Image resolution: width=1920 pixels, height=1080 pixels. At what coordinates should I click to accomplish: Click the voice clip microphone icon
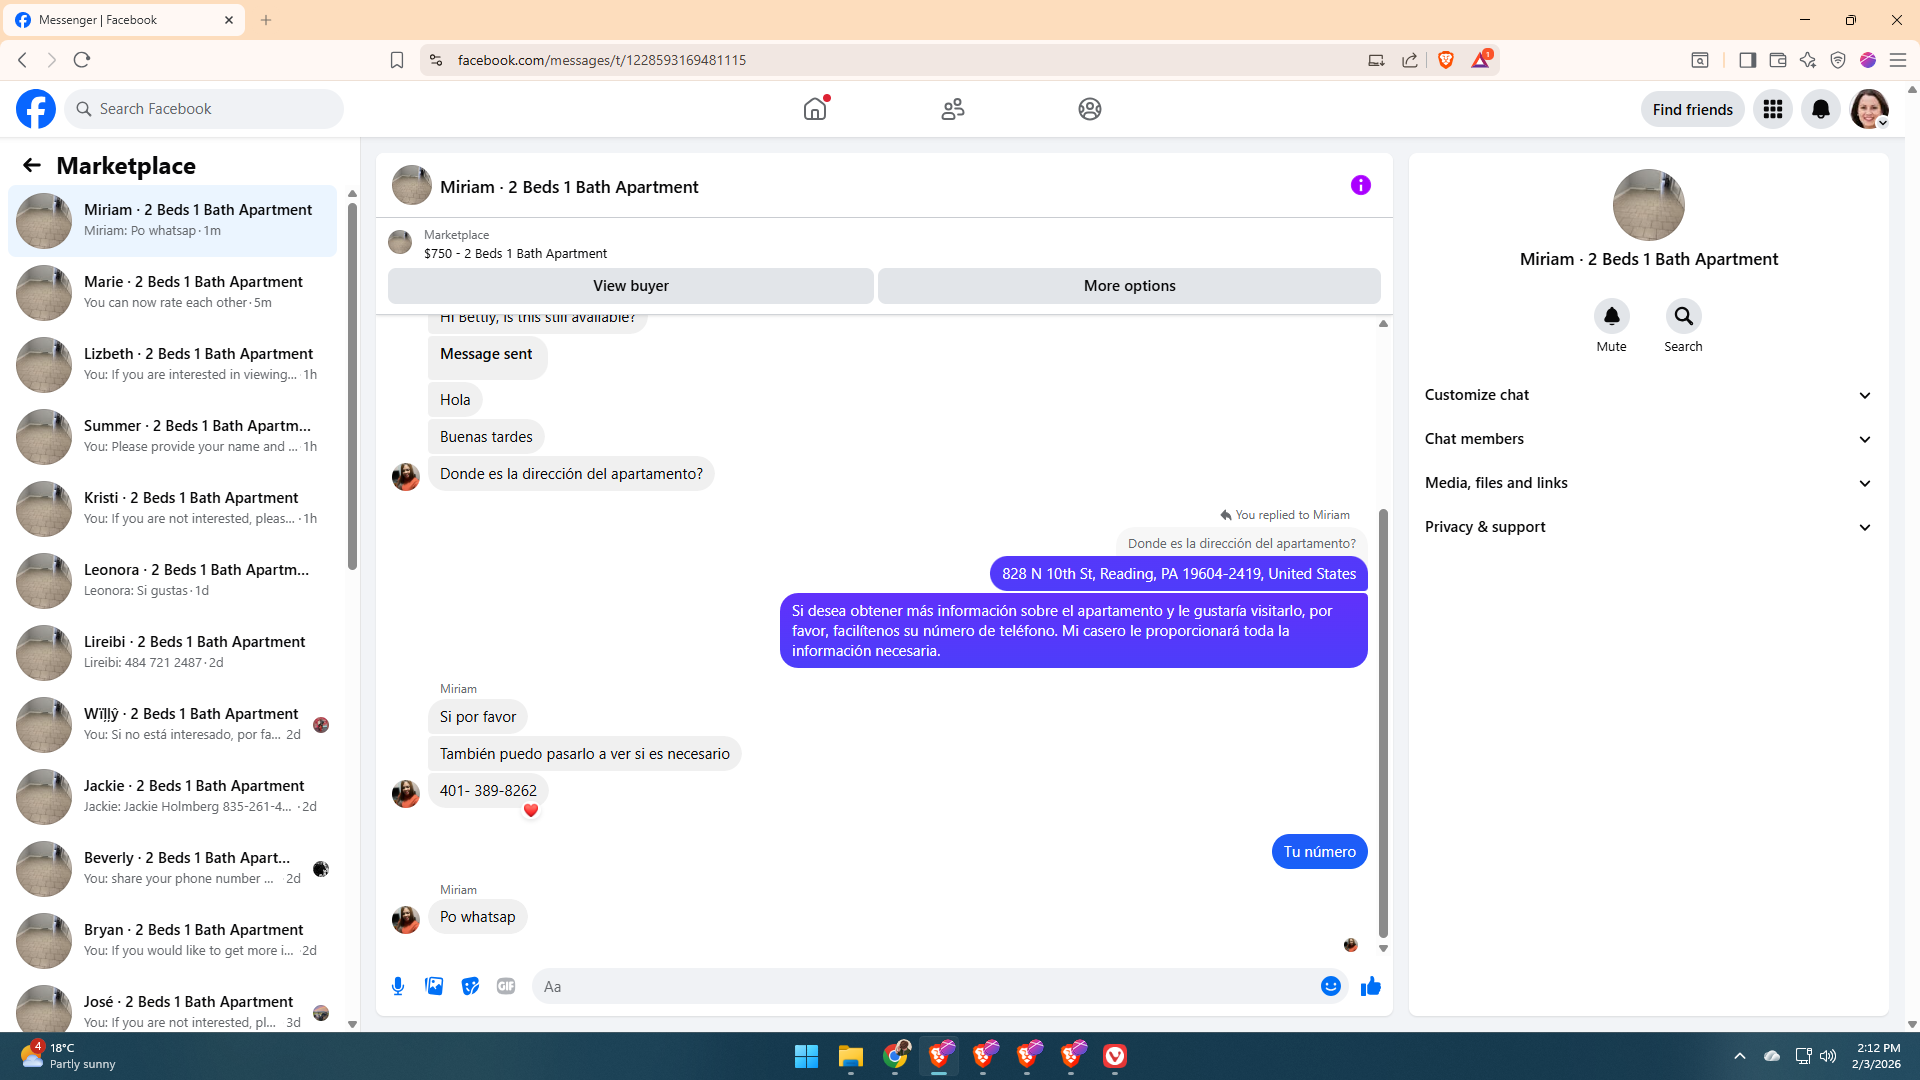pyautogui.click(x=398, y=986)
